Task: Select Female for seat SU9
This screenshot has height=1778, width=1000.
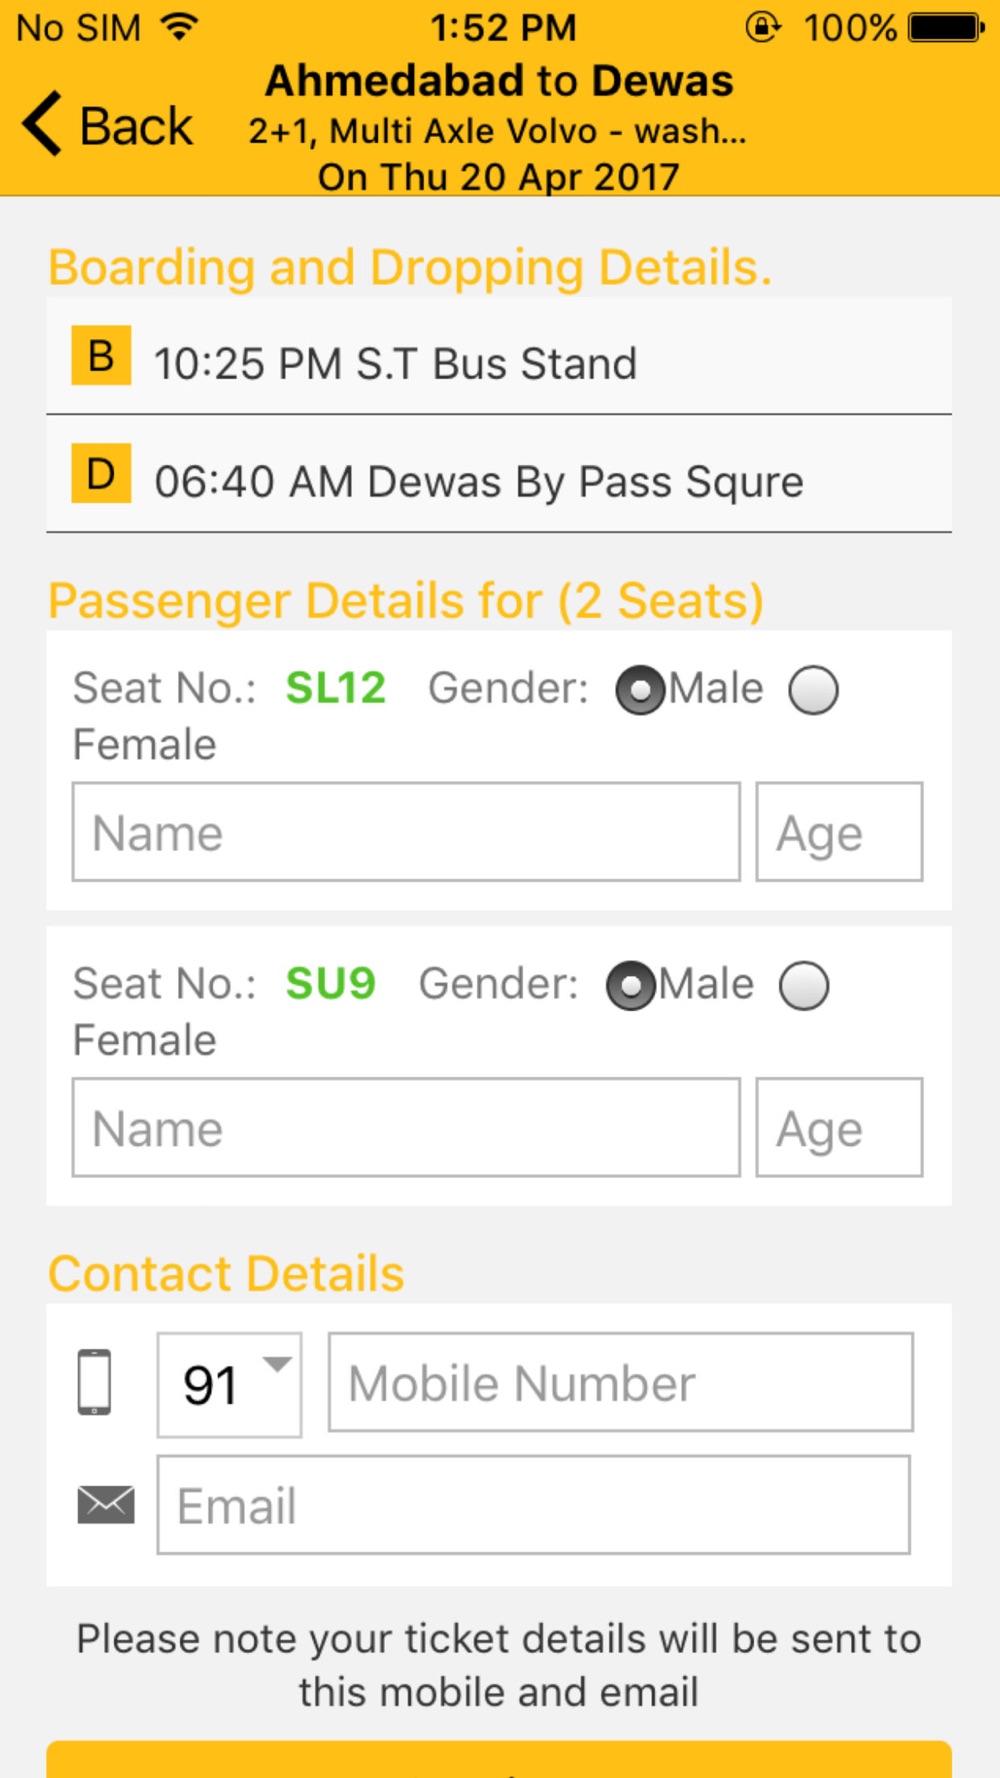Action: (804, 986)
